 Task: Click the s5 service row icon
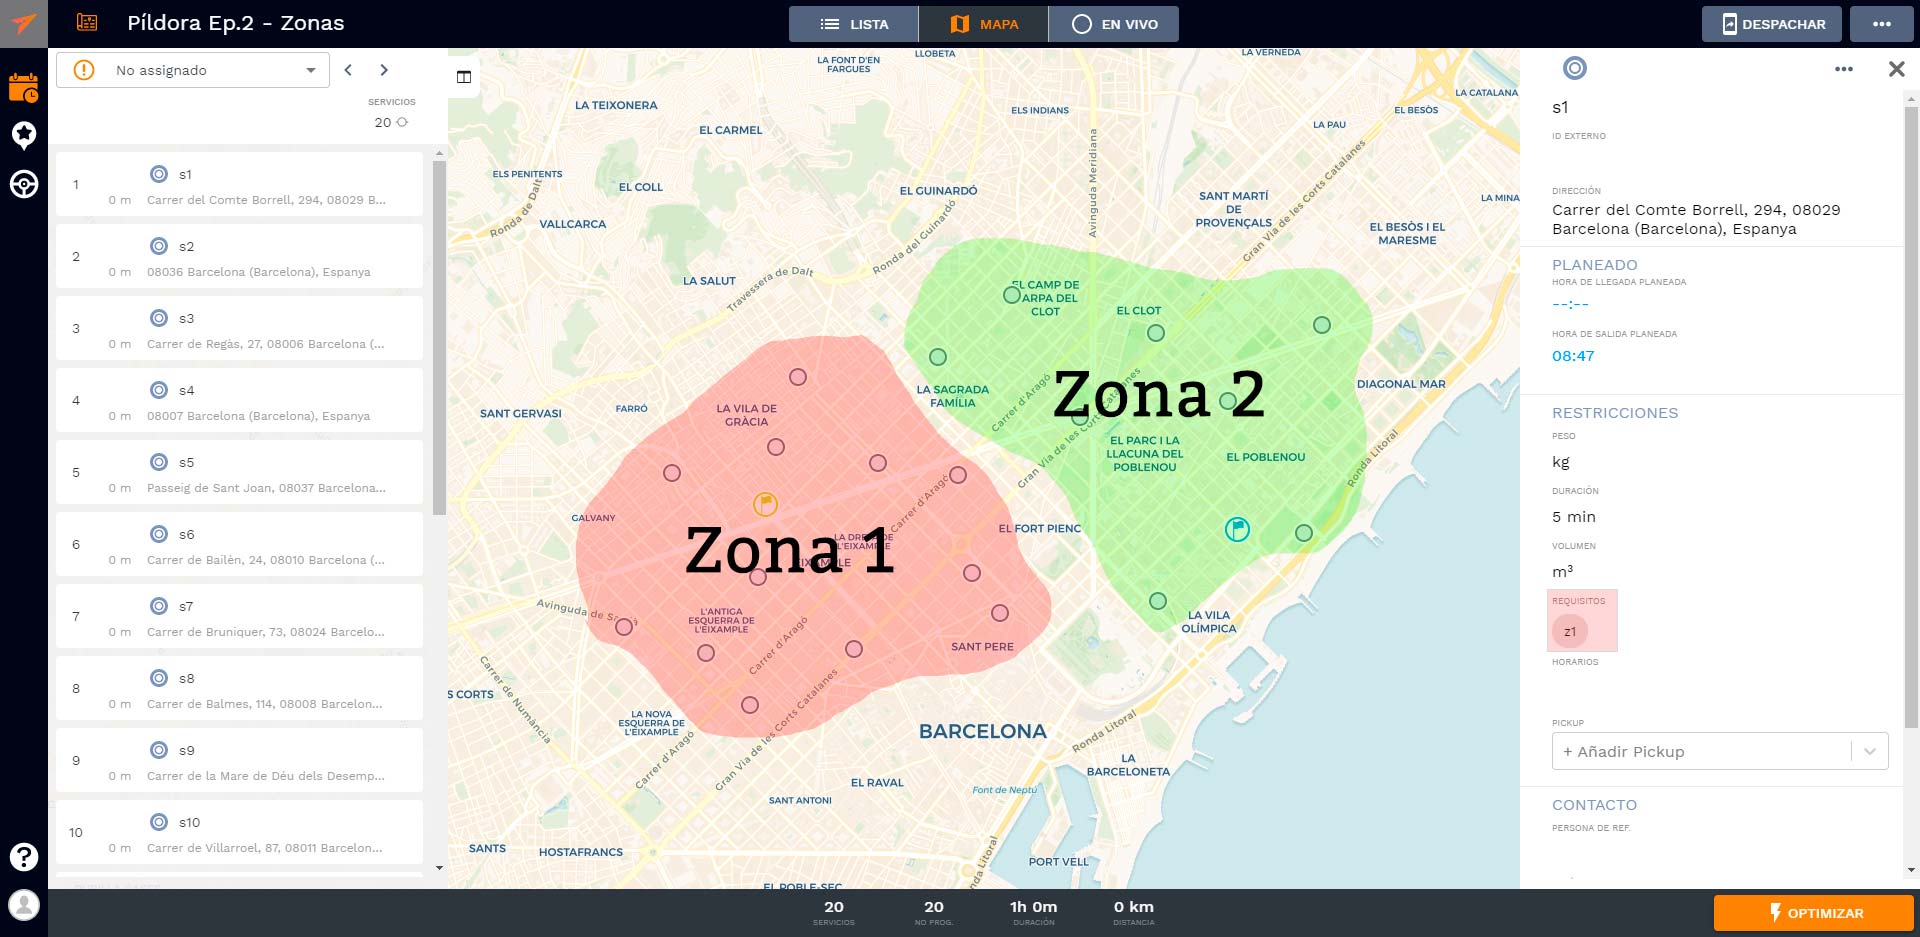[159, 462]
